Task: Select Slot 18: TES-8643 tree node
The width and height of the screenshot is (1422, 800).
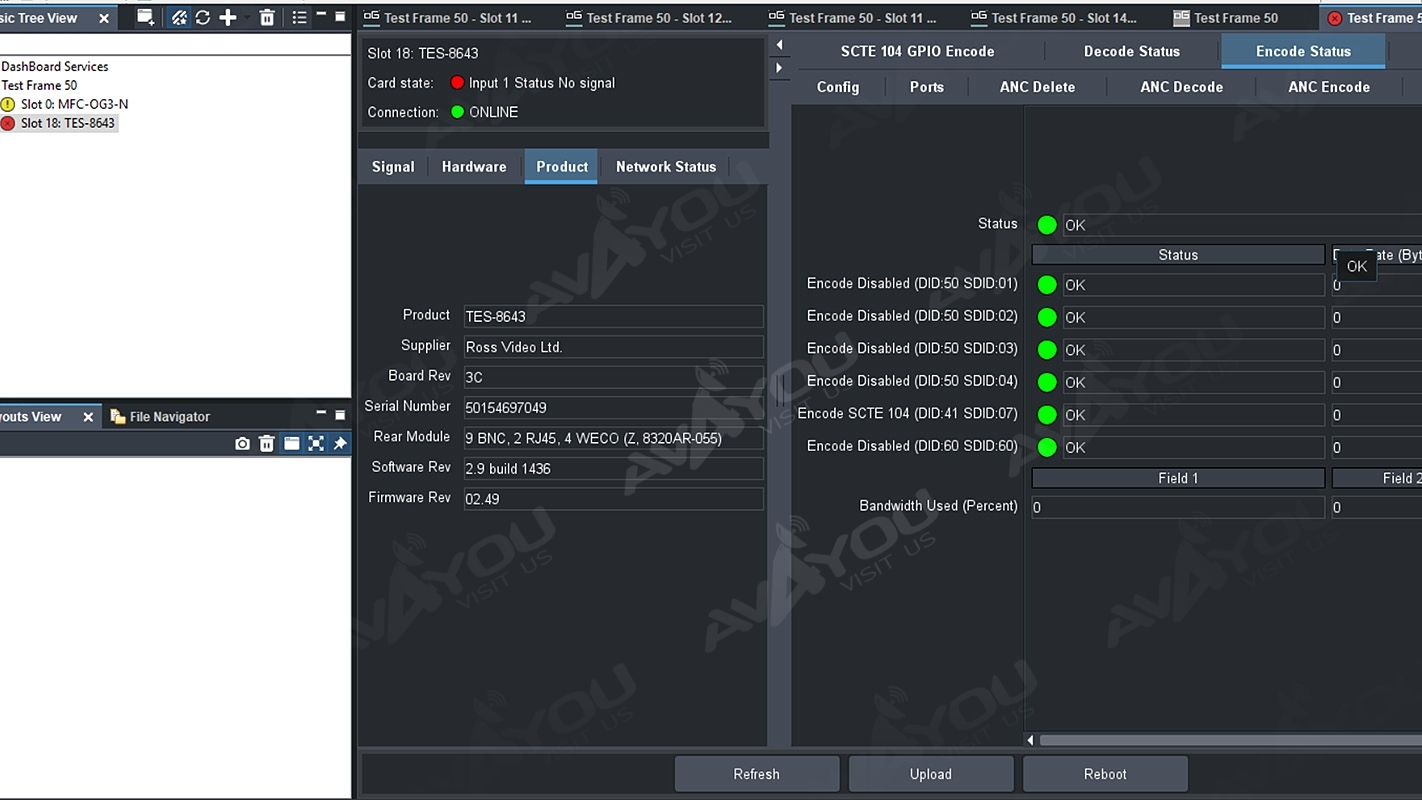Action: [x=68, y=123]
